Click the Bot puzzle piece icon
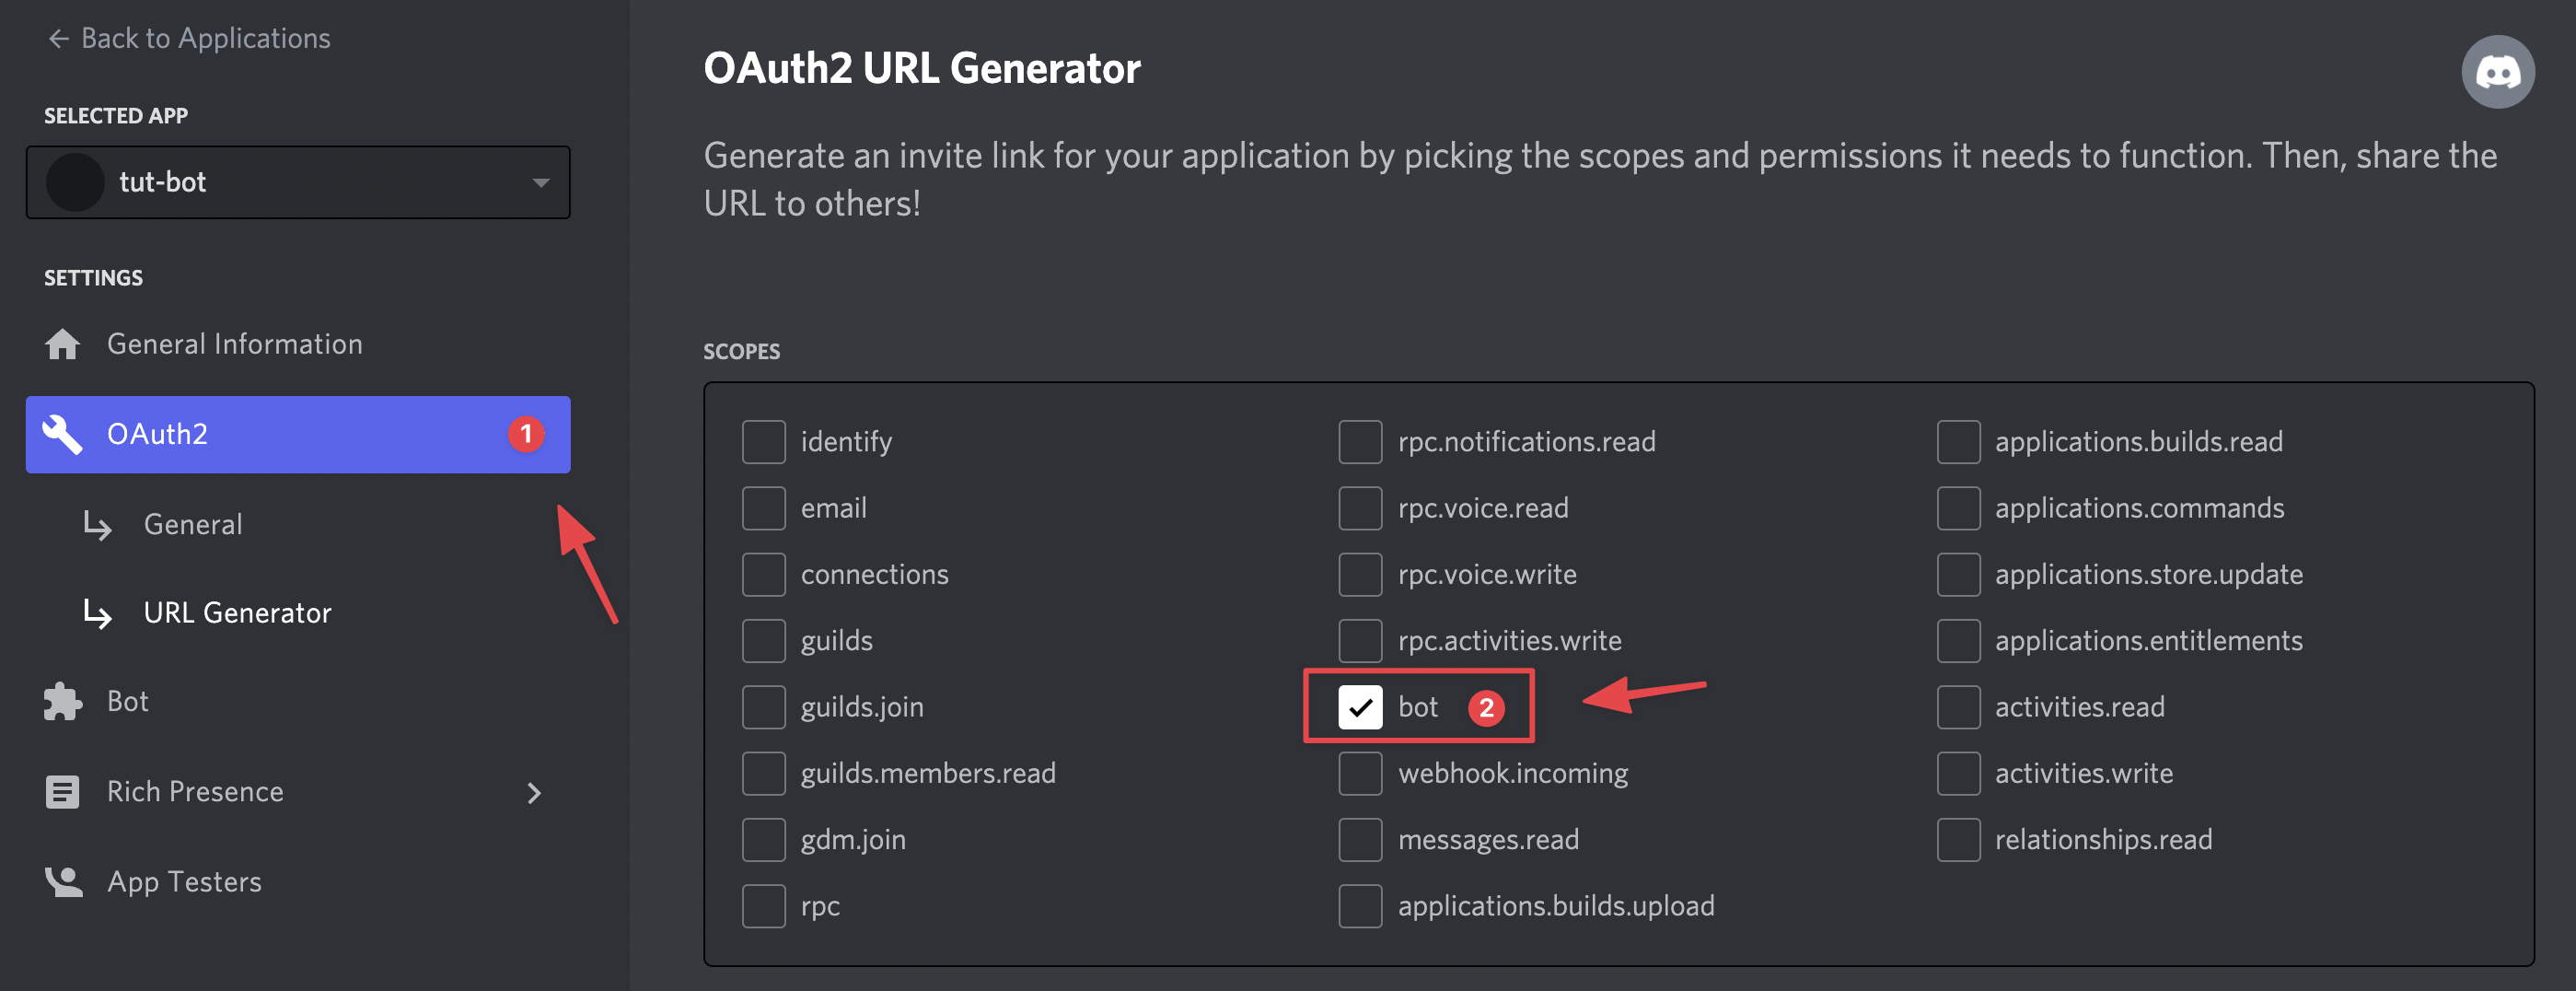2576x991 pixels. pyautogui.click(x=62, y=702)
